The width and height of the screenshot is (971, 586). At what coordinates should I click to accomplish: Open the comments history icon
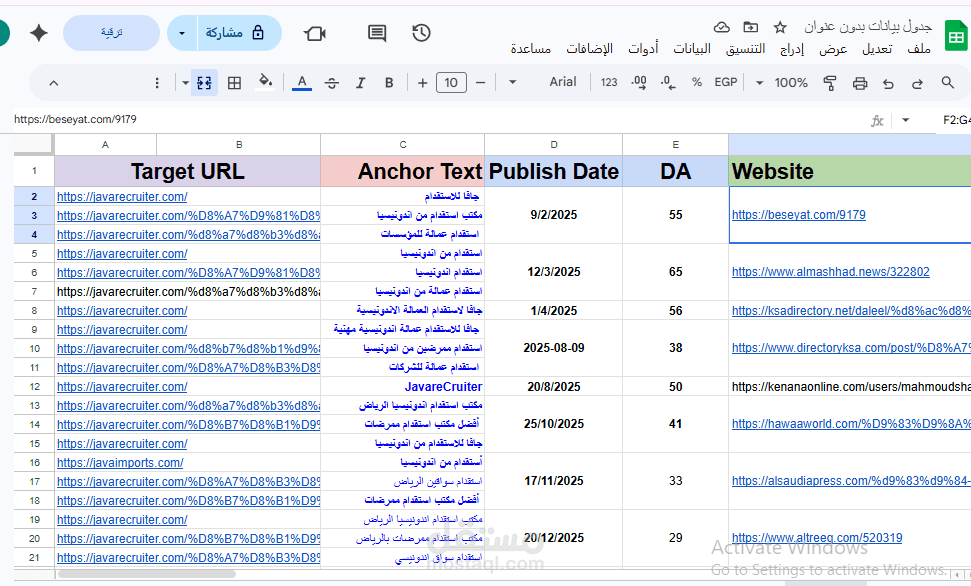(x=377, y=33)
